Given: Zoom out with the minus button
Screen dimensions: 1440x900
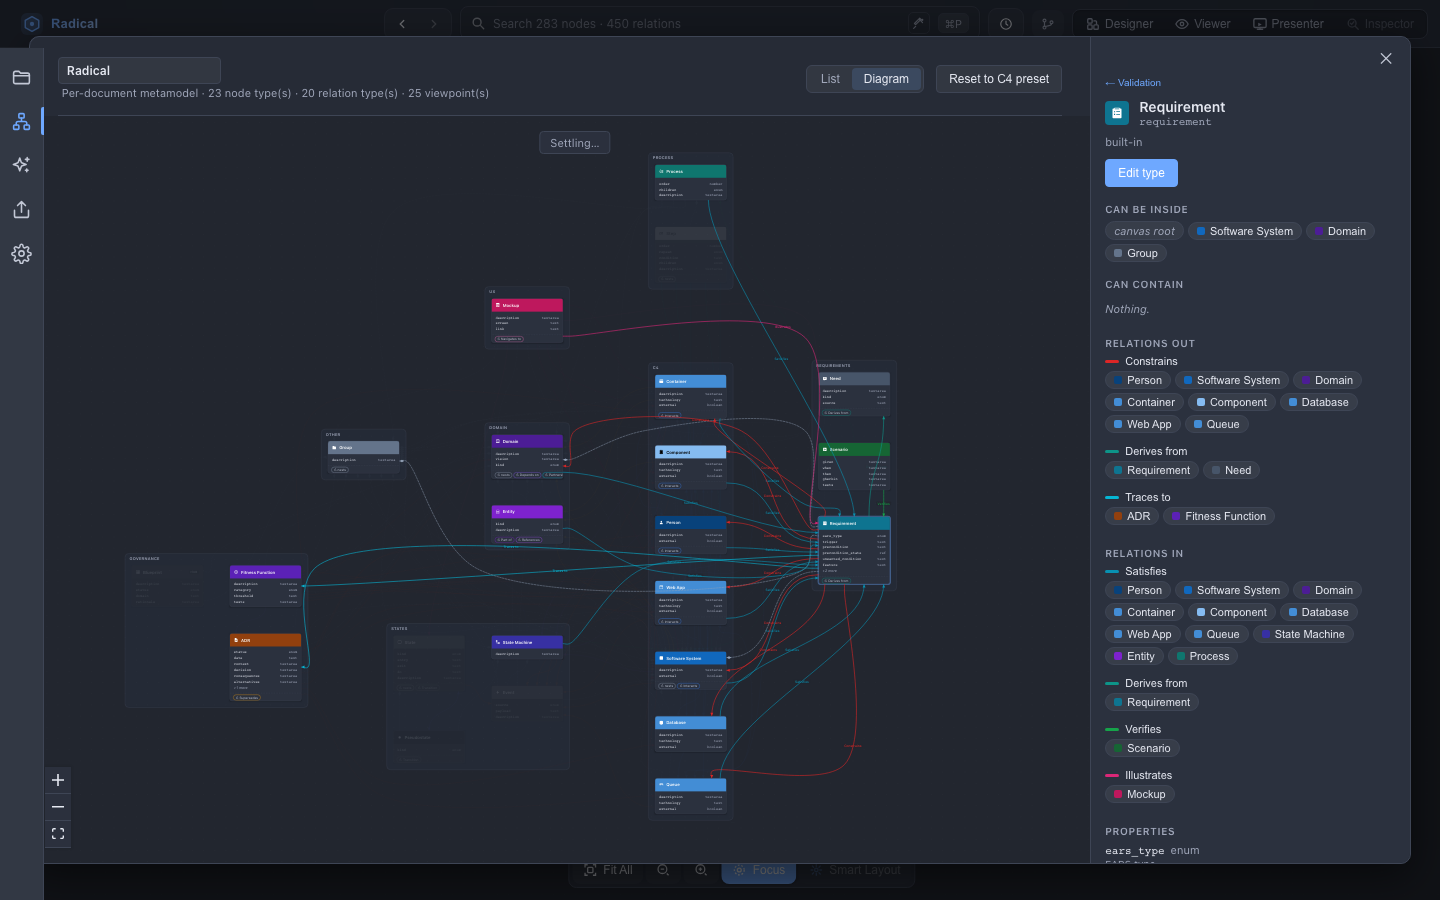Looking at the screenshot, I should pyautogui.click(x=58, y=807).
